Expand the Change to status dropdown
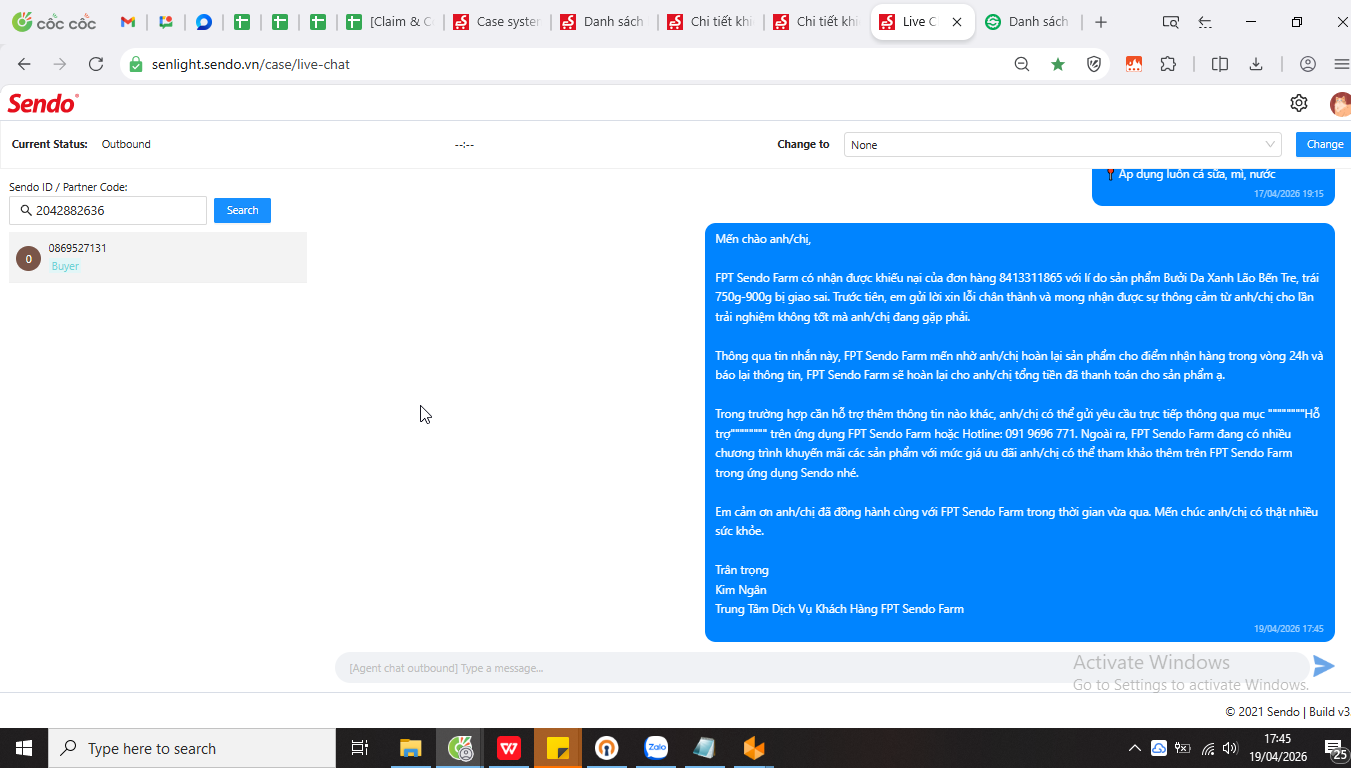The width and height of the screenshot is (1351, 768). click(1063, 145)
